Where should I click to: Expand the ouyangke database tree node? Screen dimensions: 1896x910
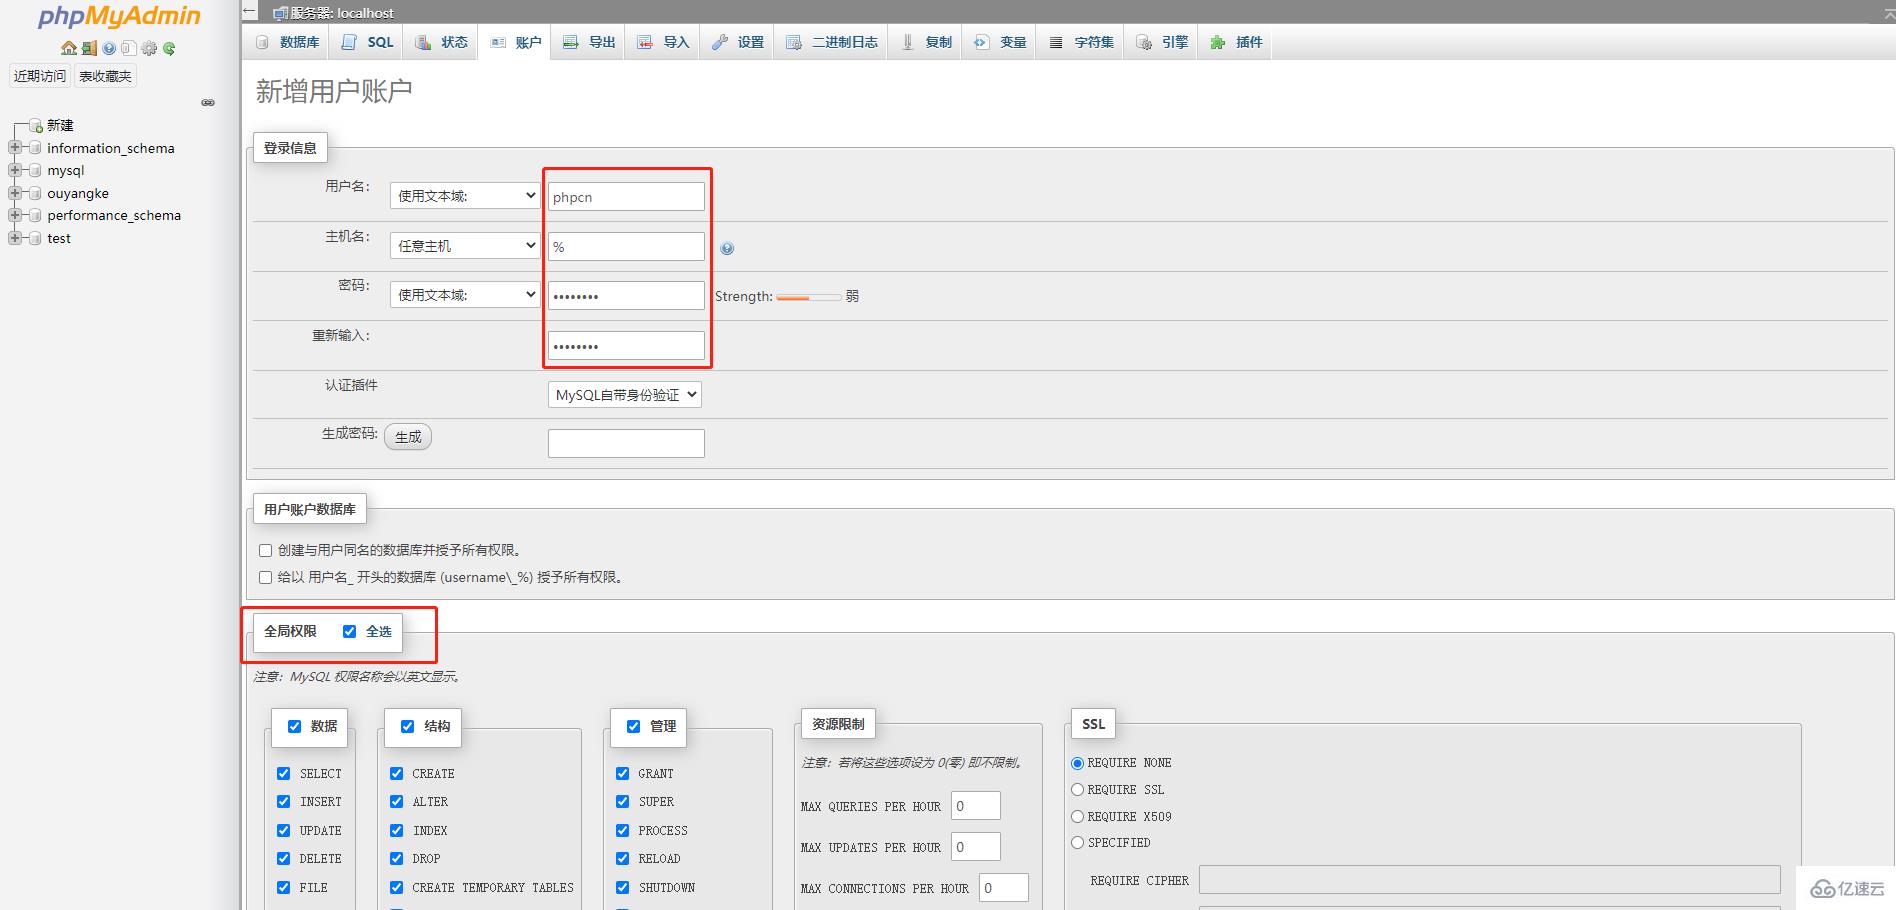tap(14, 193)
